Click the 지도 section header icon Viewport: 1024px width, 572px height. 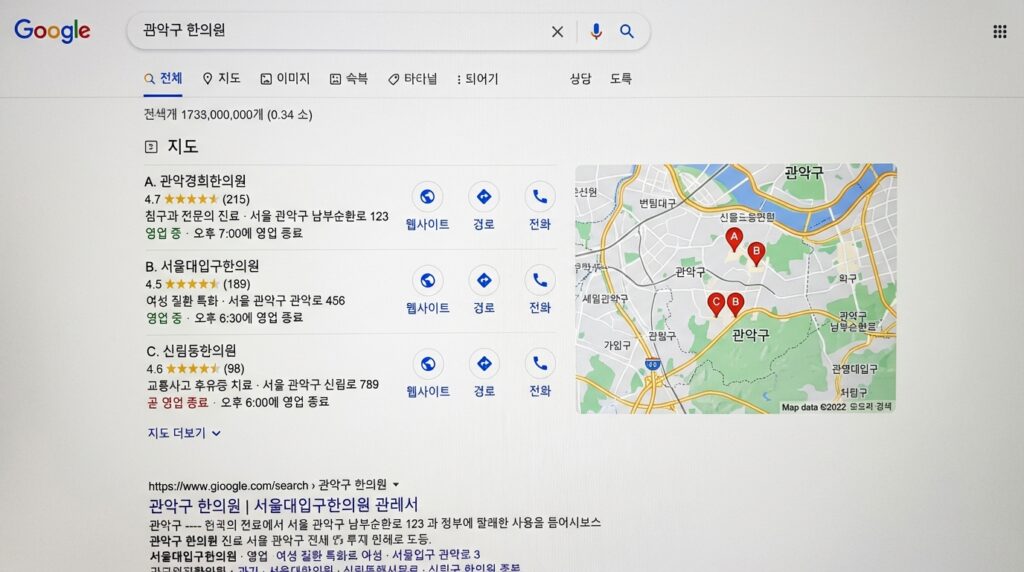point(151,146)
